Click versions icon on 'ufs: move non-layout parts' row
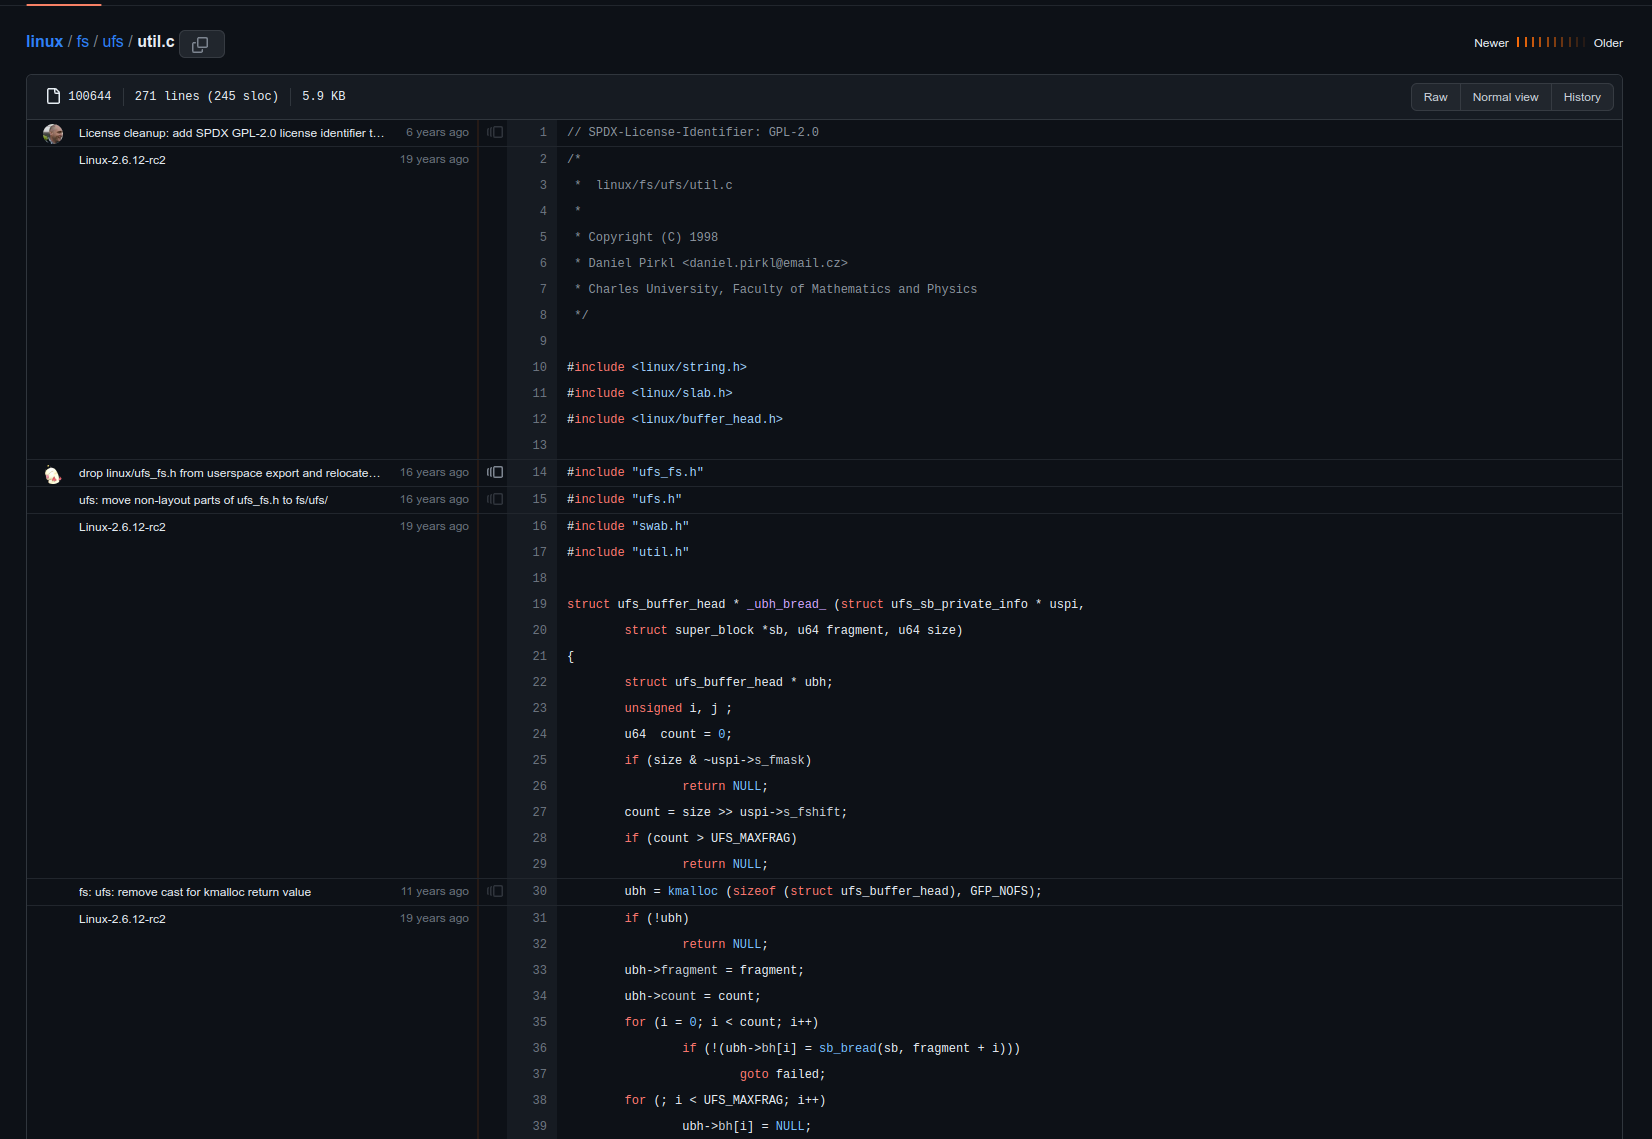Viewport: 1652px width, 1139px height. (494, 498)
